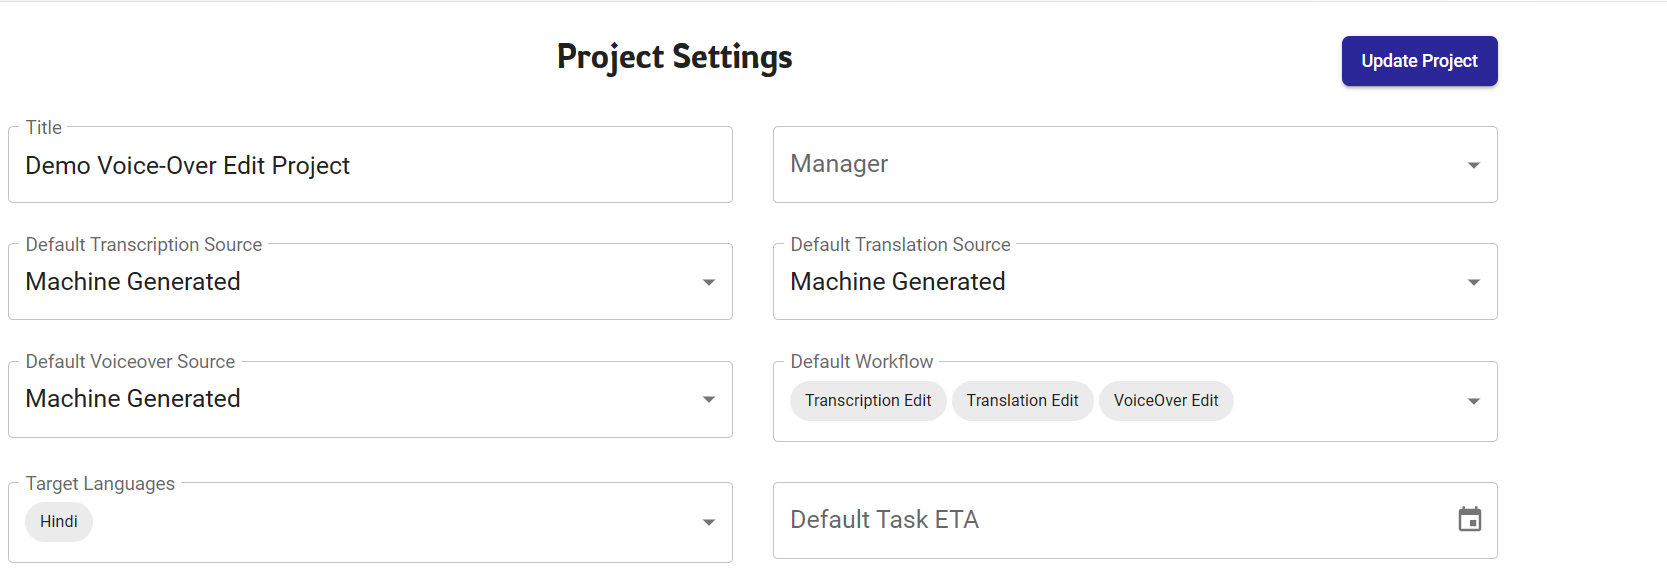Click the Default Voiceover Source arrow icon
Screen dimensions: 1667x571
pyautogui.click(x=708, y=399)
